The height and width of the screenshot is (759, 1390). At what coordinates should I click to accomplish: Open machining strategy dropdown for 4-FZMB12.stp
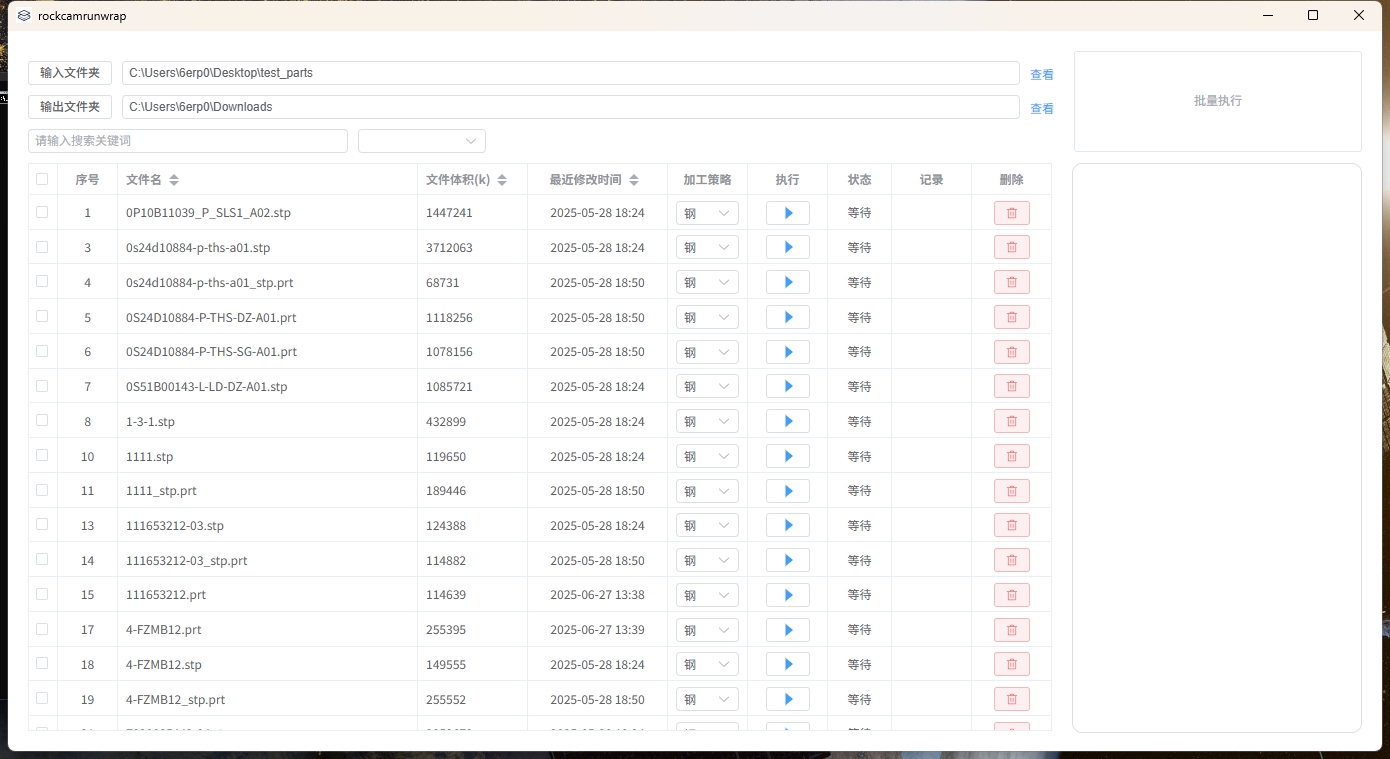pyautogui.click(x=707, y=664)
